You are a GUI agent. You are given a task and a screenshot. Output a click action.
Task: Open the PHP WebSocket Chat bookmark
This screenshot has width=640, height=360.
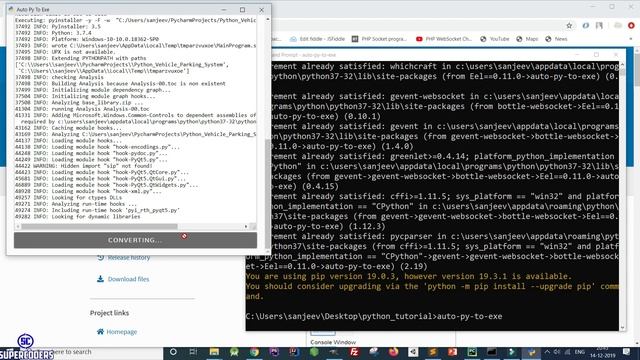pos(444,39)
